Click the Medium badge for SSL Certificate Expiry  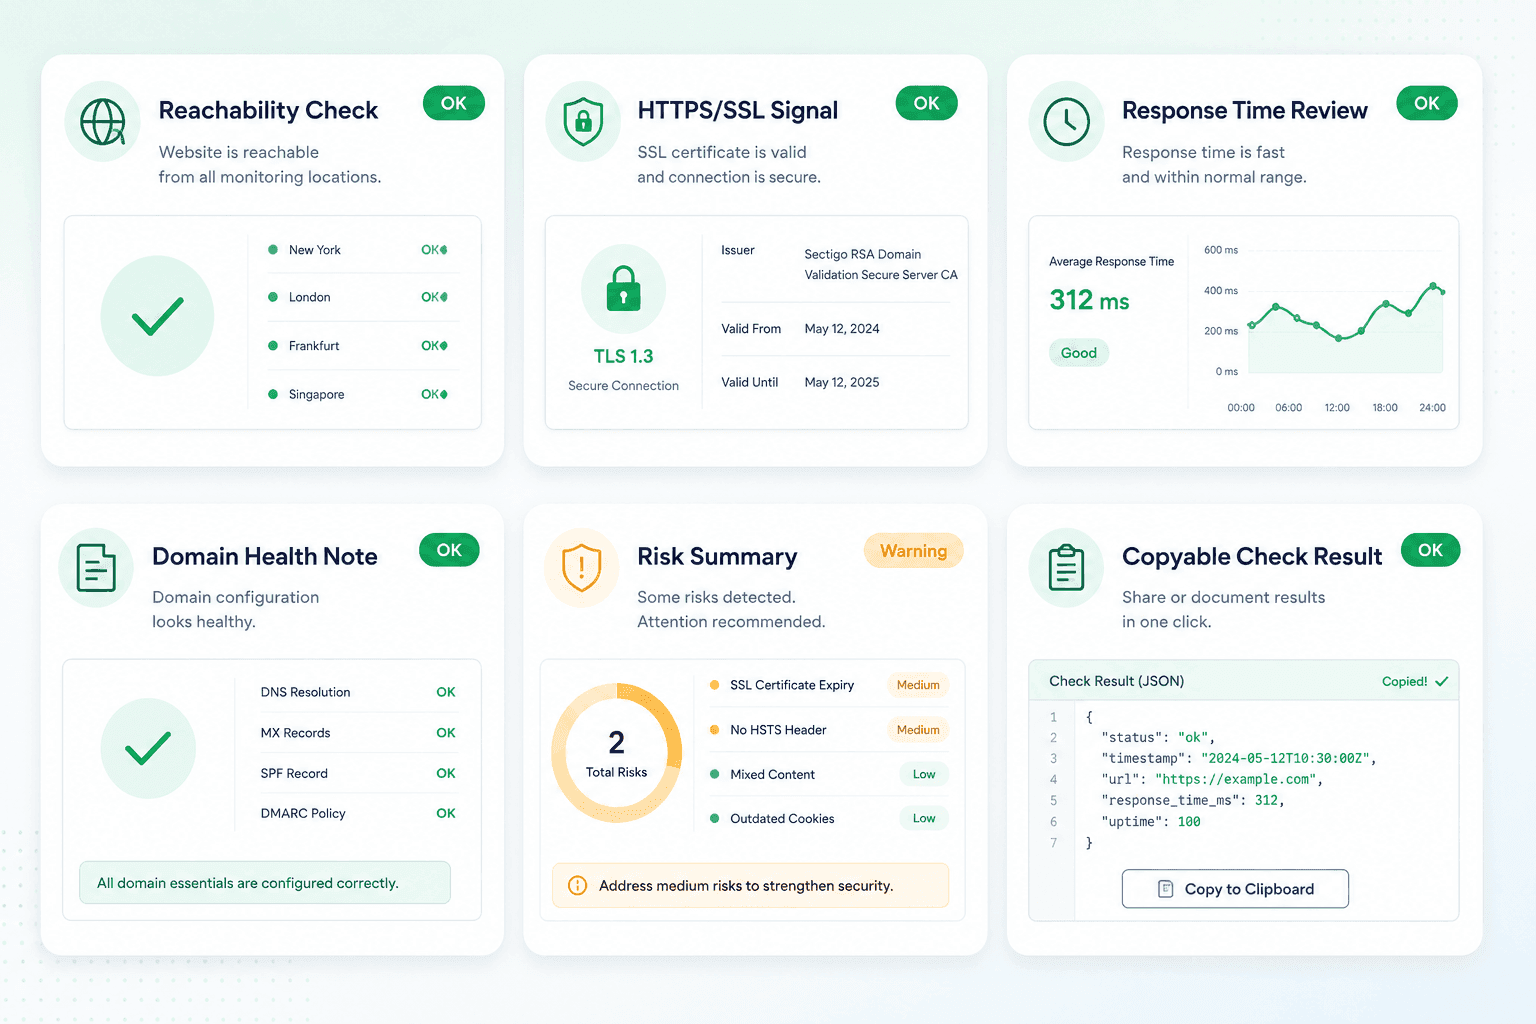[x=918, y=685]
